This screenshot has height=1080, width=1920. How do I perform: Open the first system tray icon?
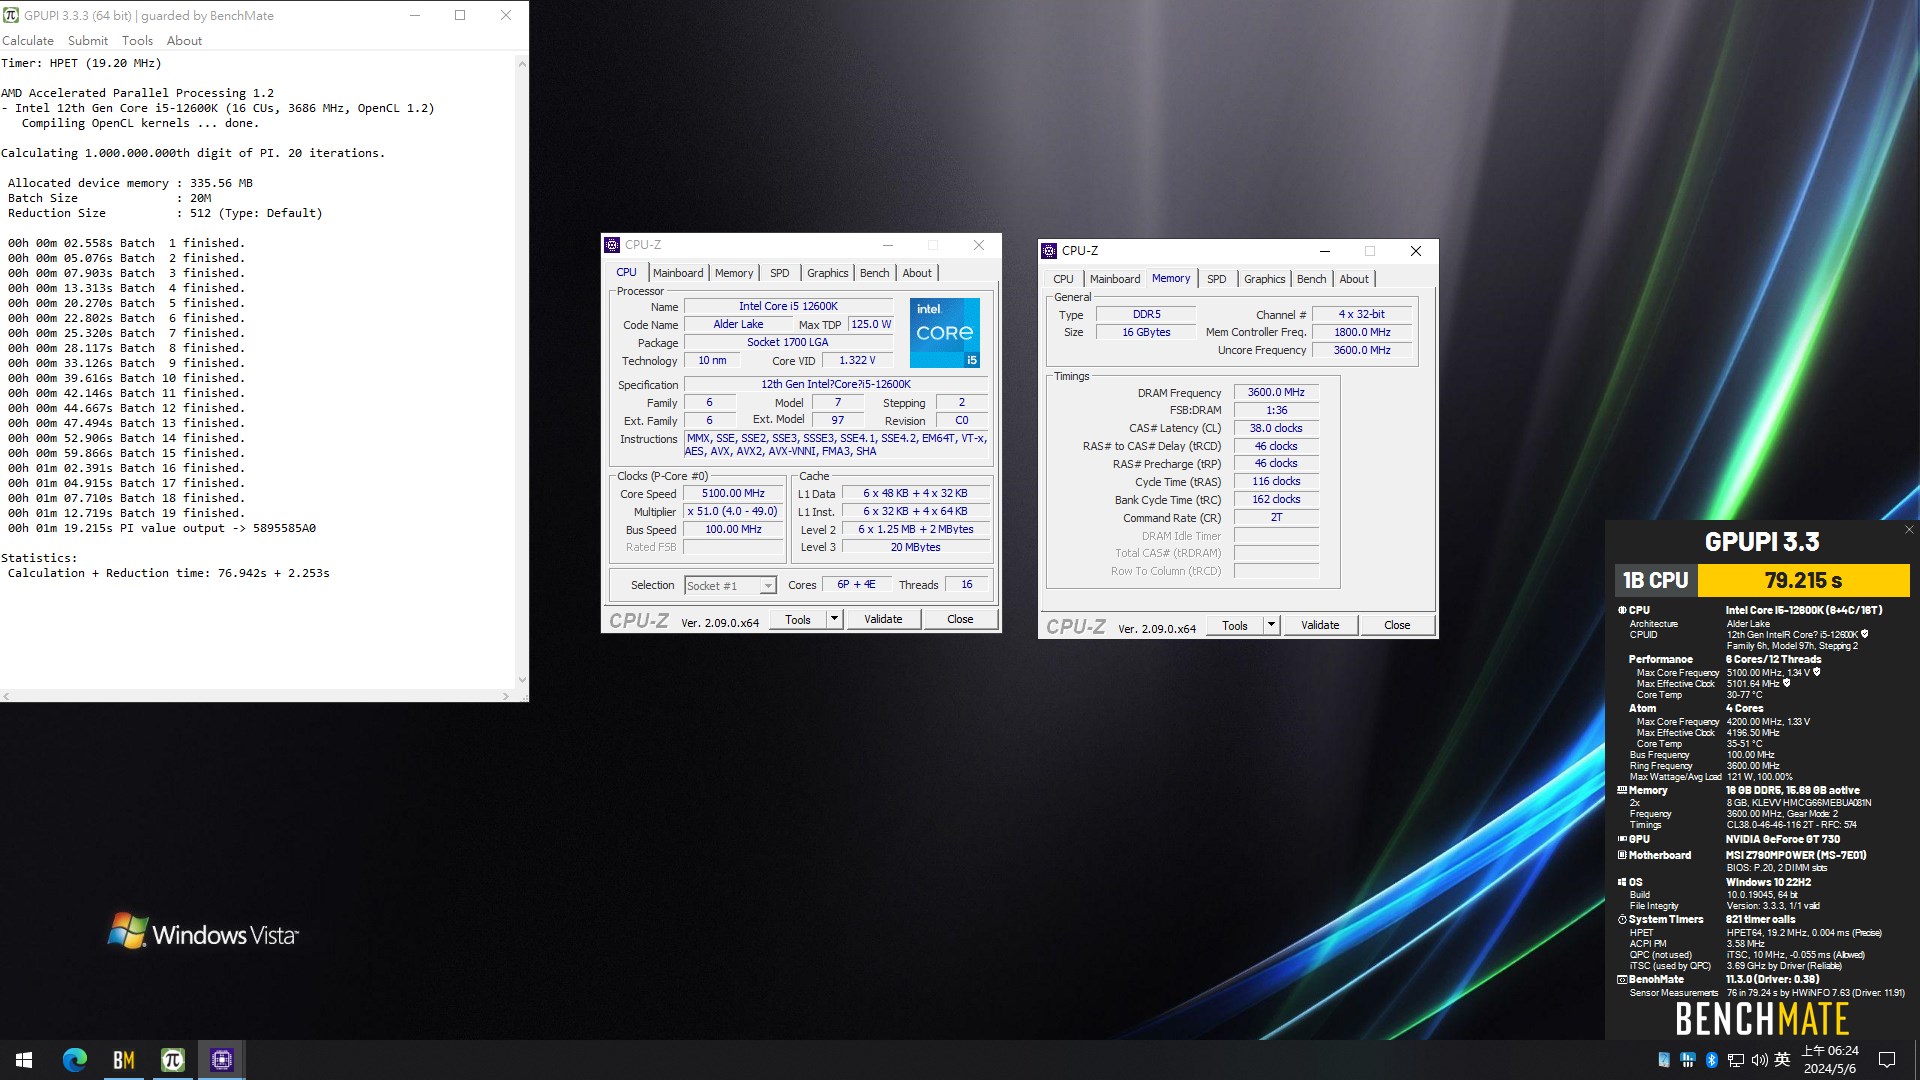[1664, 1060]
